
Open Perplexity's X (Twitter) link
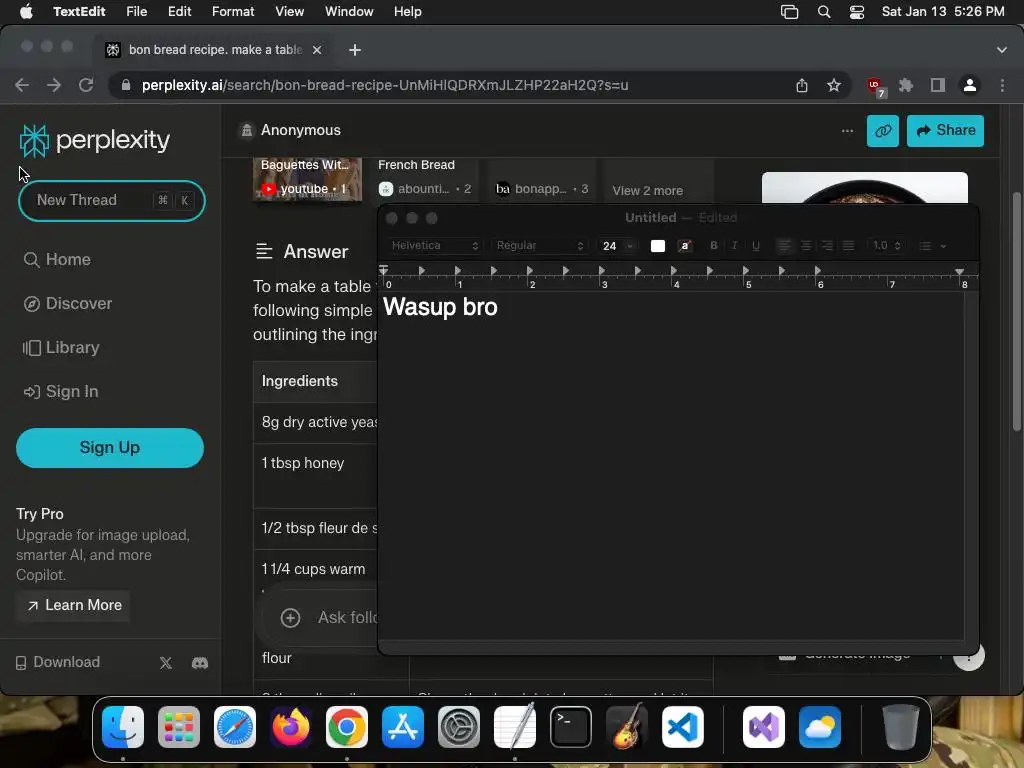[166, 663]
